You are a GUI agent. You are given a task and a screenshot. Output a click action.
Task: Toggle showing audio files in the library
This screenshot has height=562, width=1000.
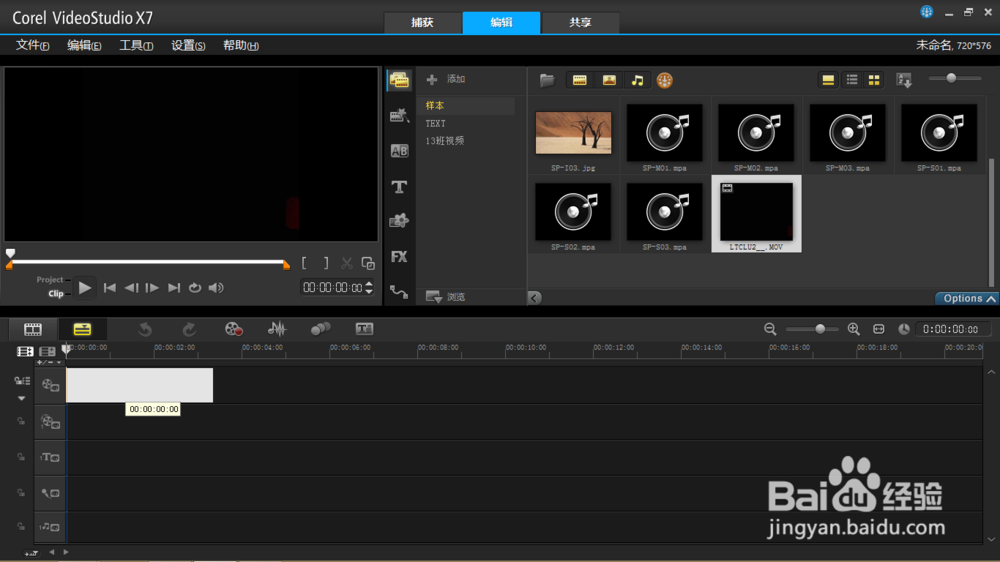[x=637, y=80]
